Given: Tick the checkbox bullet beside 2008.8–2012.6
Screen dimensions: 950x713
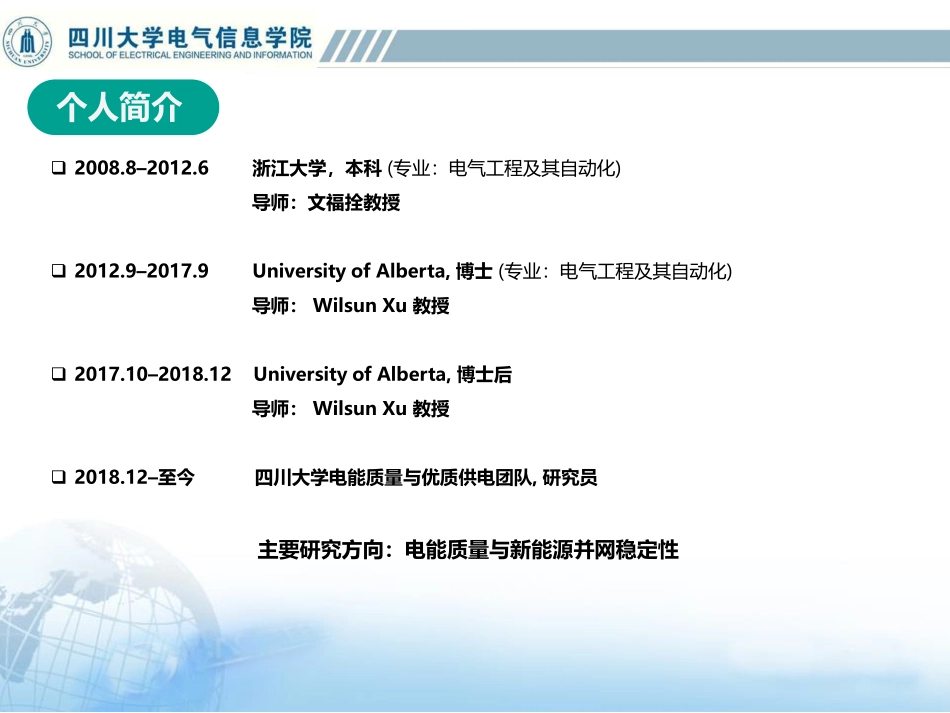Looking at the screenshot, I should pyautogui.click(x=59, y=169).
